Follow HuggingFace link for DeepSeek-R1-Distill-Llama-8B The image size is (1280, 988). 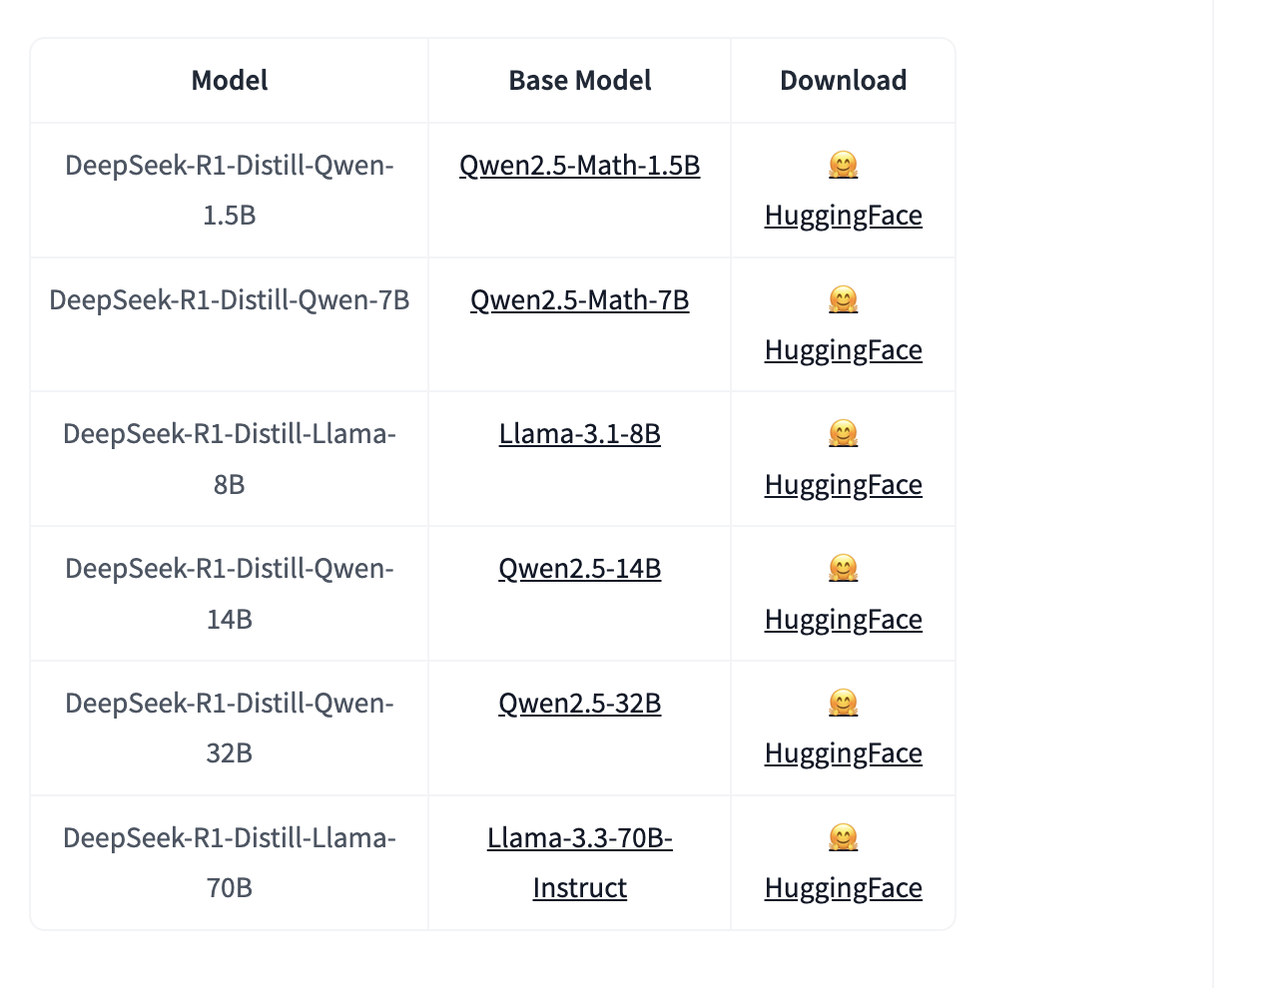click(843, 485)
